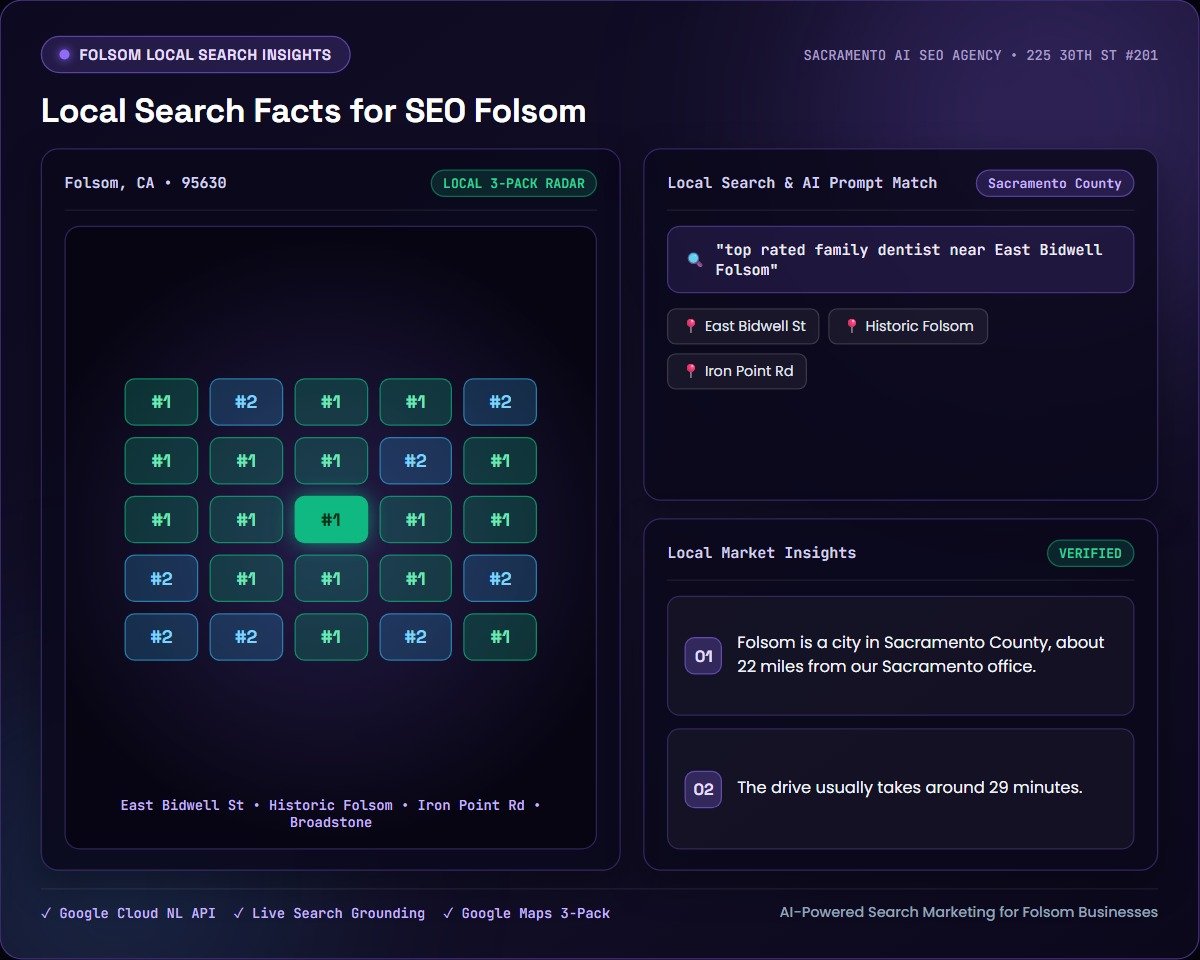Click "AI-Powered Search Marketing for Folsom Businesses" tagline
The image size is (1200, 960).
[969, 912]
